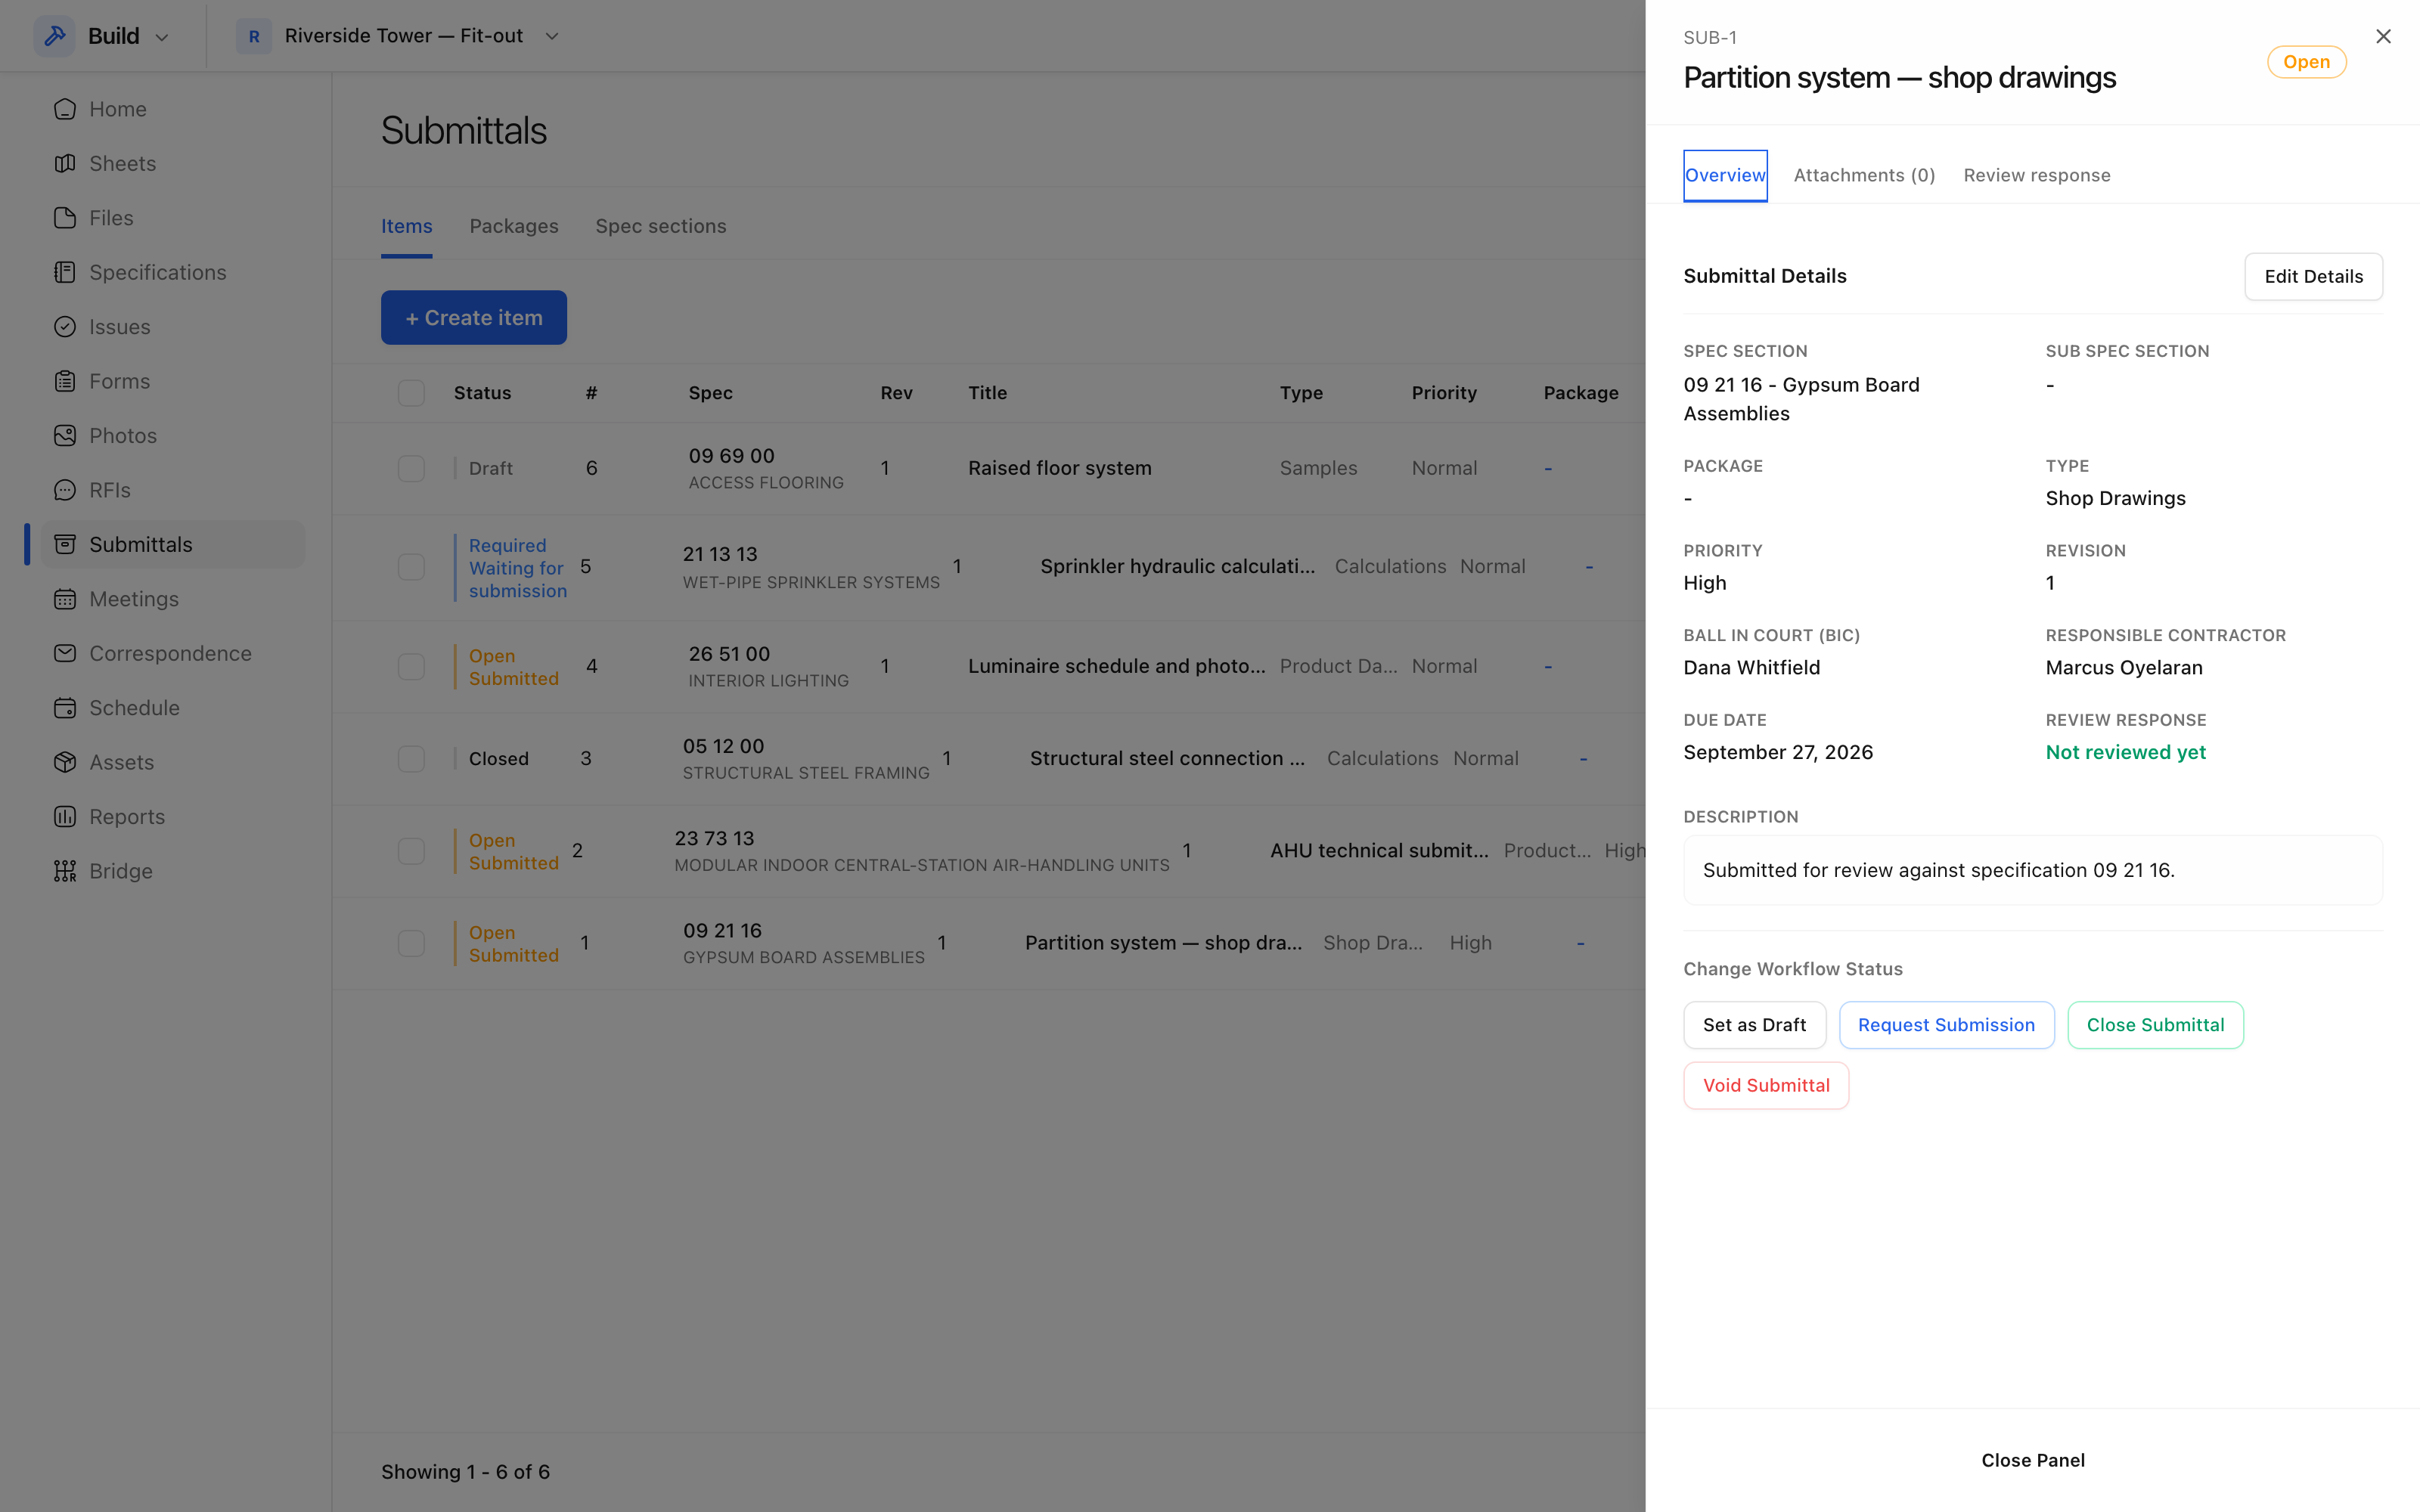
Task: Switch to the Attachments (0) tab
Action: tap(1864, 175)
